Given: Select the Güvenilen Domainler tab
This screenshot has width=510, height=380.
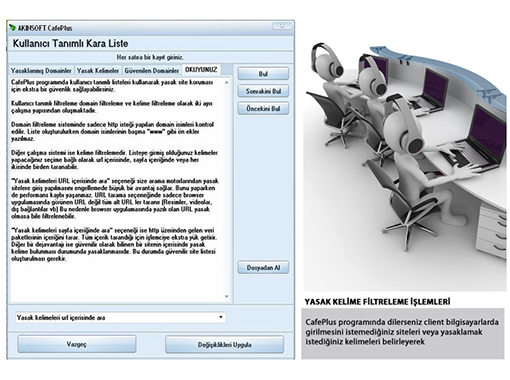Looking at the screenshot, I should (152, 70).
